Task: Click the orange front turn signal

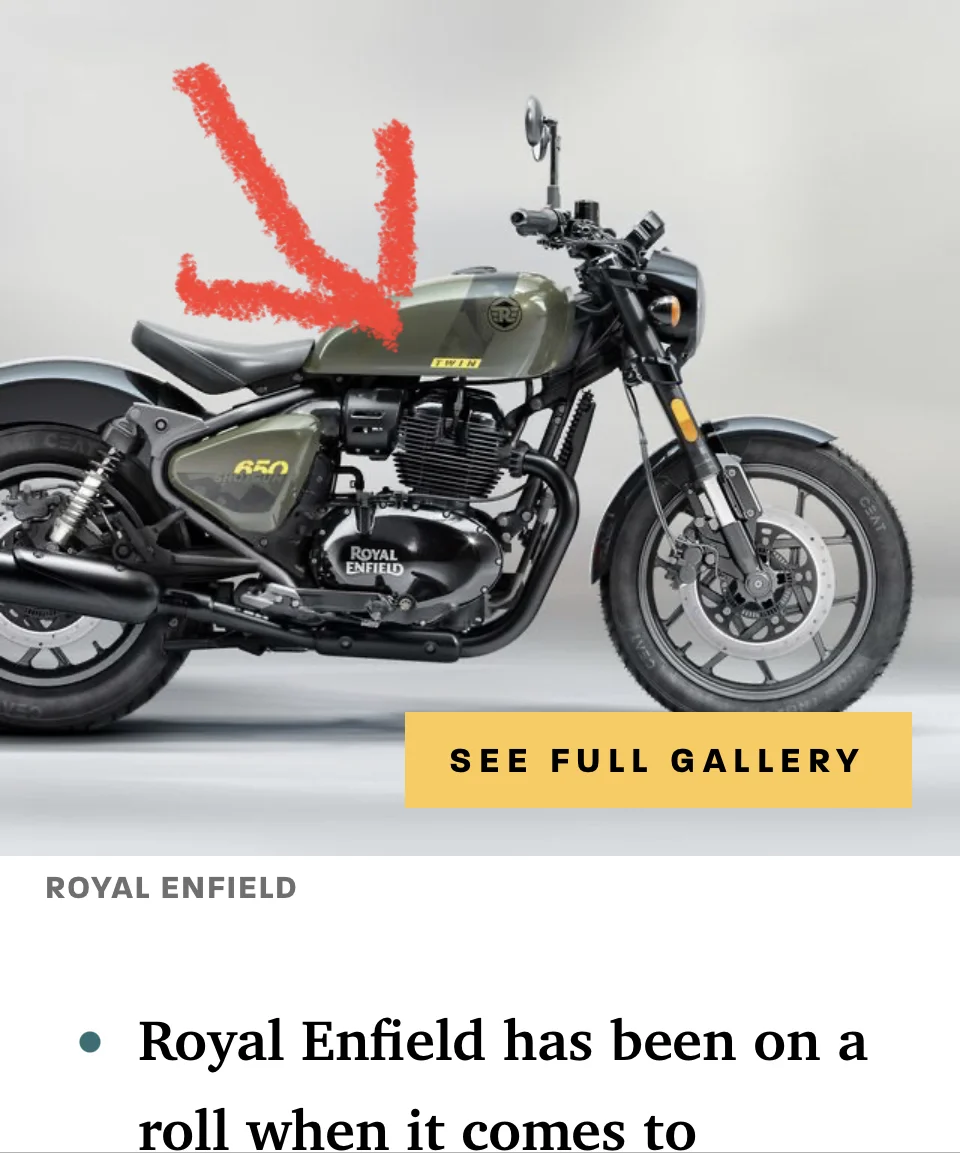Action: tap(663, 307)
